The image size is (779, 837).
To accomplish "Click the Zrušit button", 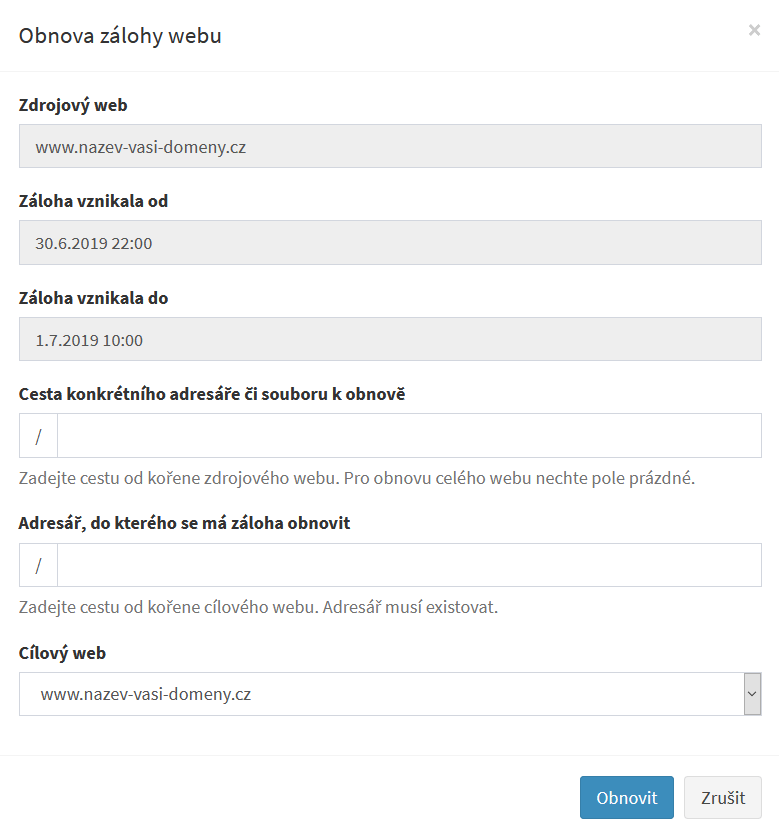I will (x=722, y=798).
